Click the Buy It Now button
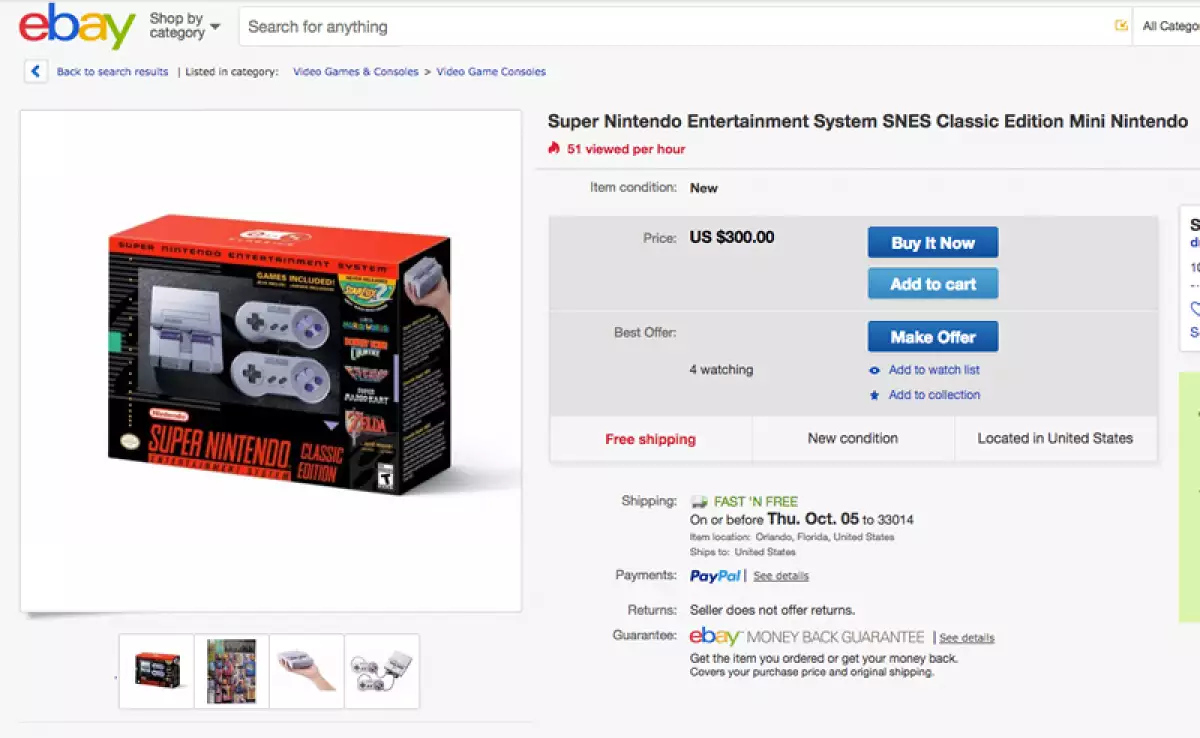The image size is (1200, 738). point(932,243)
